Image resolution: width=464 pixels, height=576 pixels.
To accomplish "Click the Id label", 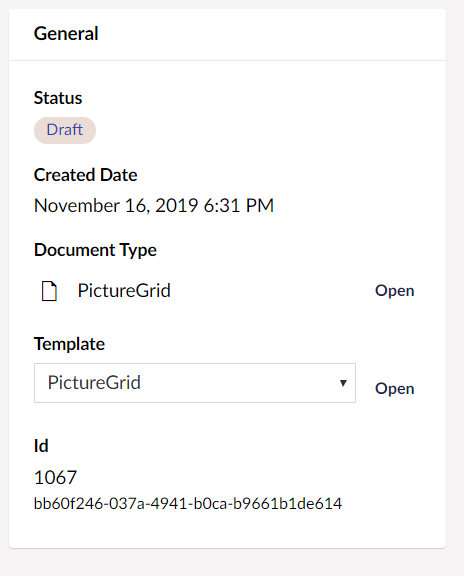I will click(x=41, y=446).
